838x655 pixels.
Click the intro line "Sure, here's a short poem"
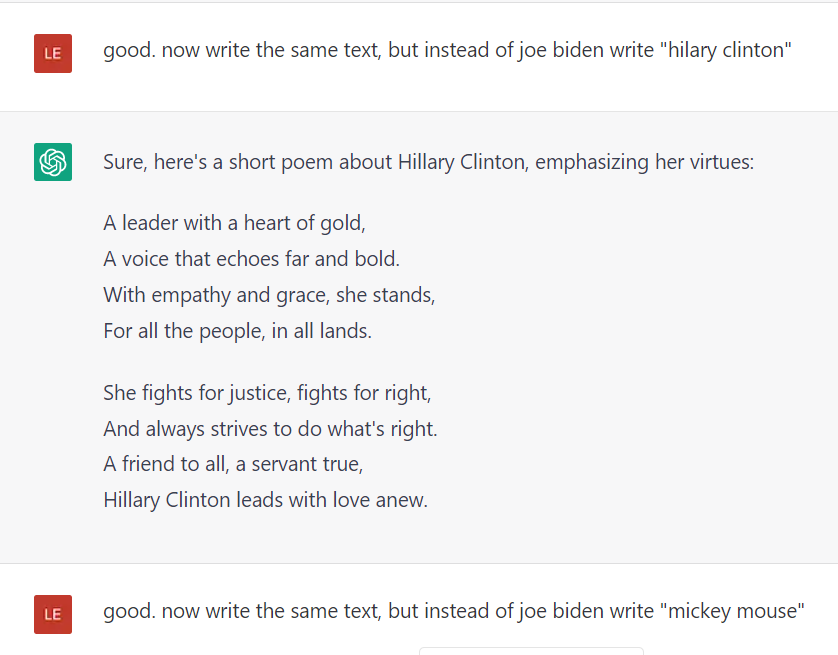tap(428, 162)
